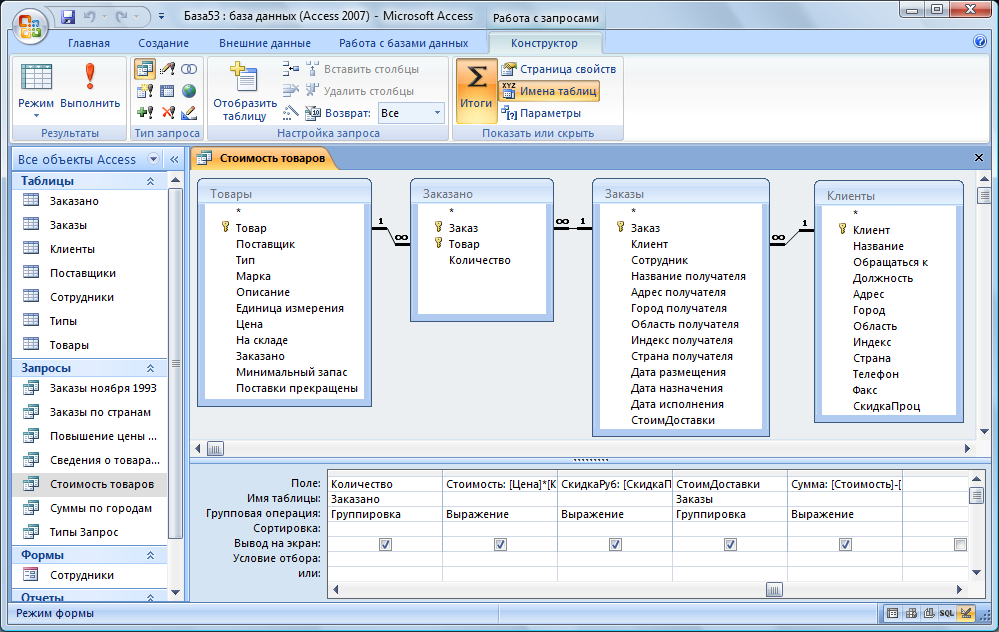Image resolution: width=999 pixels, height=632 pixels.
Task: Switch to PivotChart view status bar icon
Action: (929, 614)
